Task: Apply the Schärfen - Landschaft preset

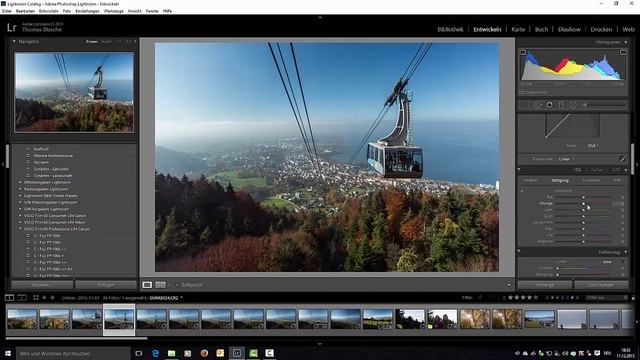Action: click(x=53, y=176)
